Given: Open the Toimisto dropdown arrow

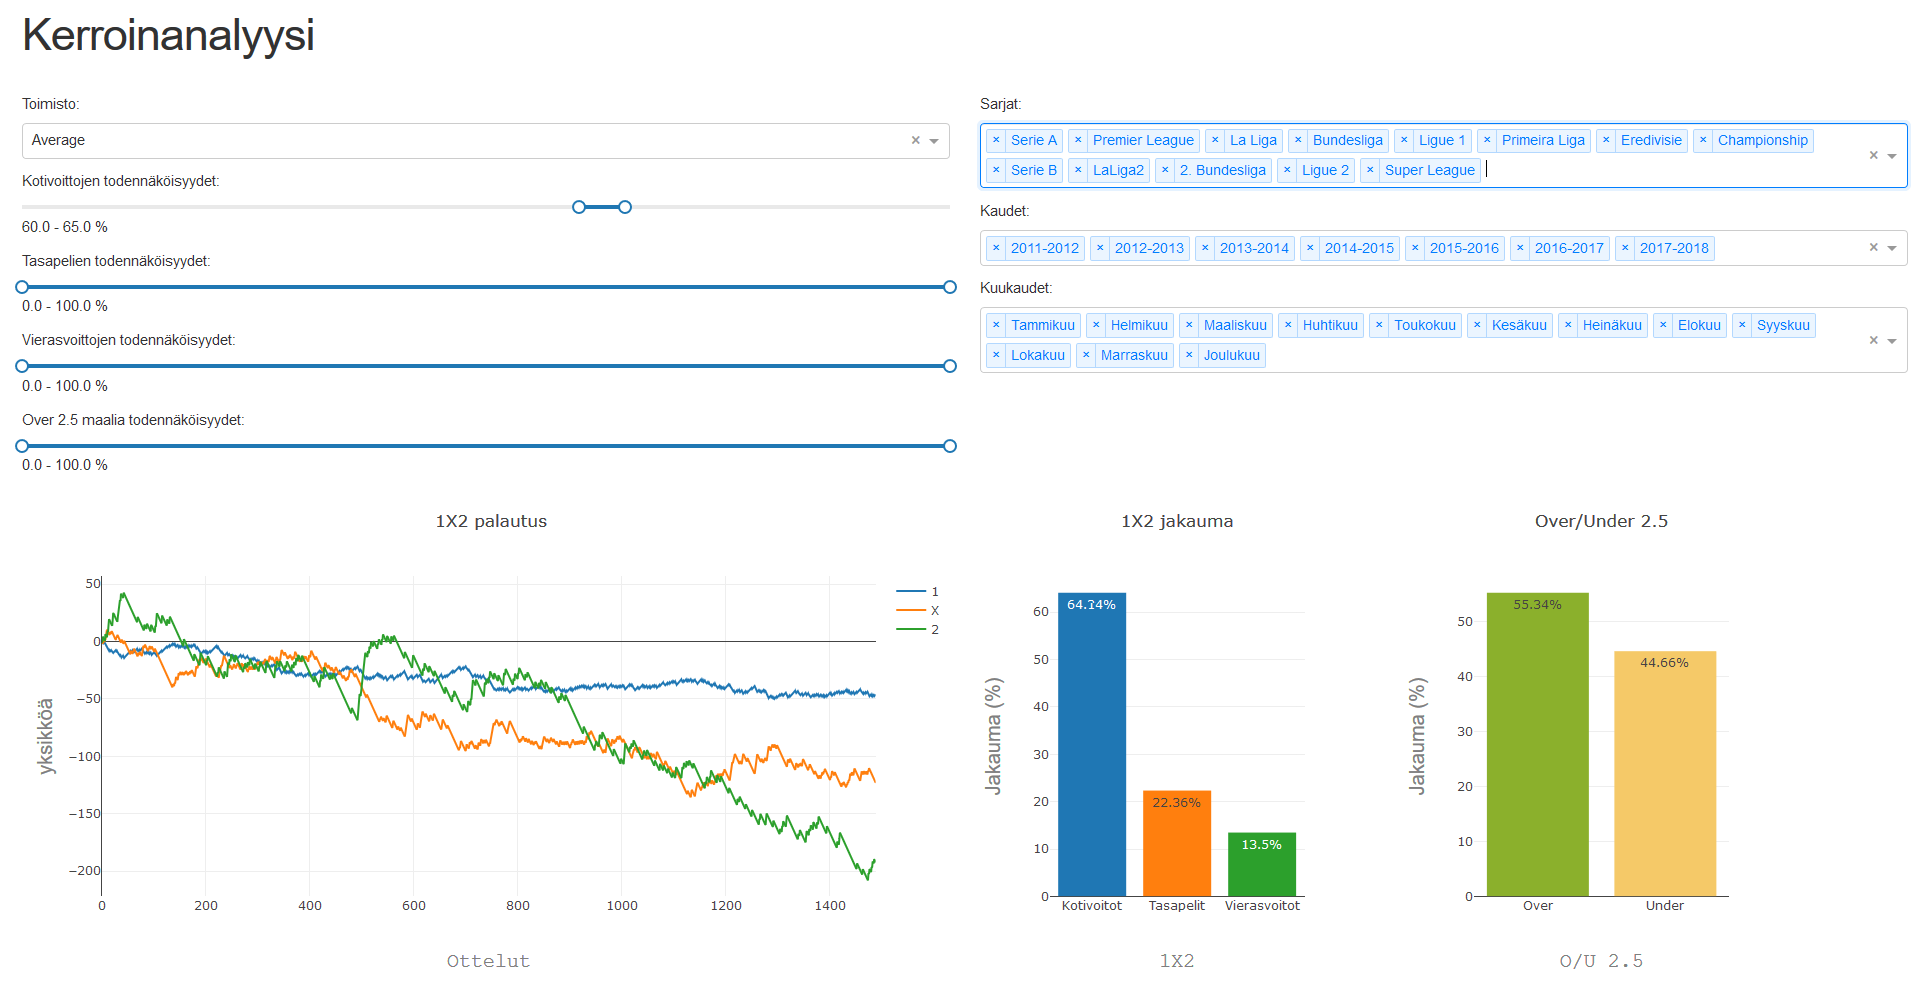Looking at the screenshot, I should click(x=934, y=142).
